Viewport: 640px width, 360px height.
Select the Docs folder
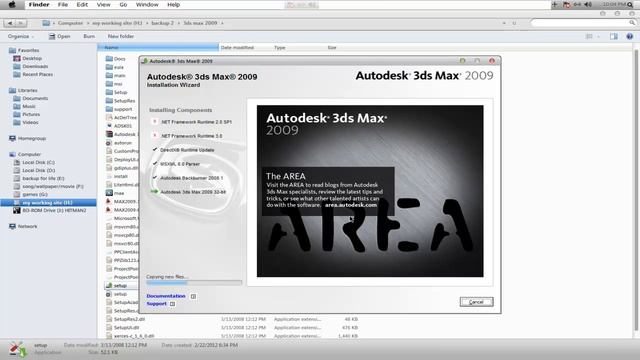[x=116, y=59]
